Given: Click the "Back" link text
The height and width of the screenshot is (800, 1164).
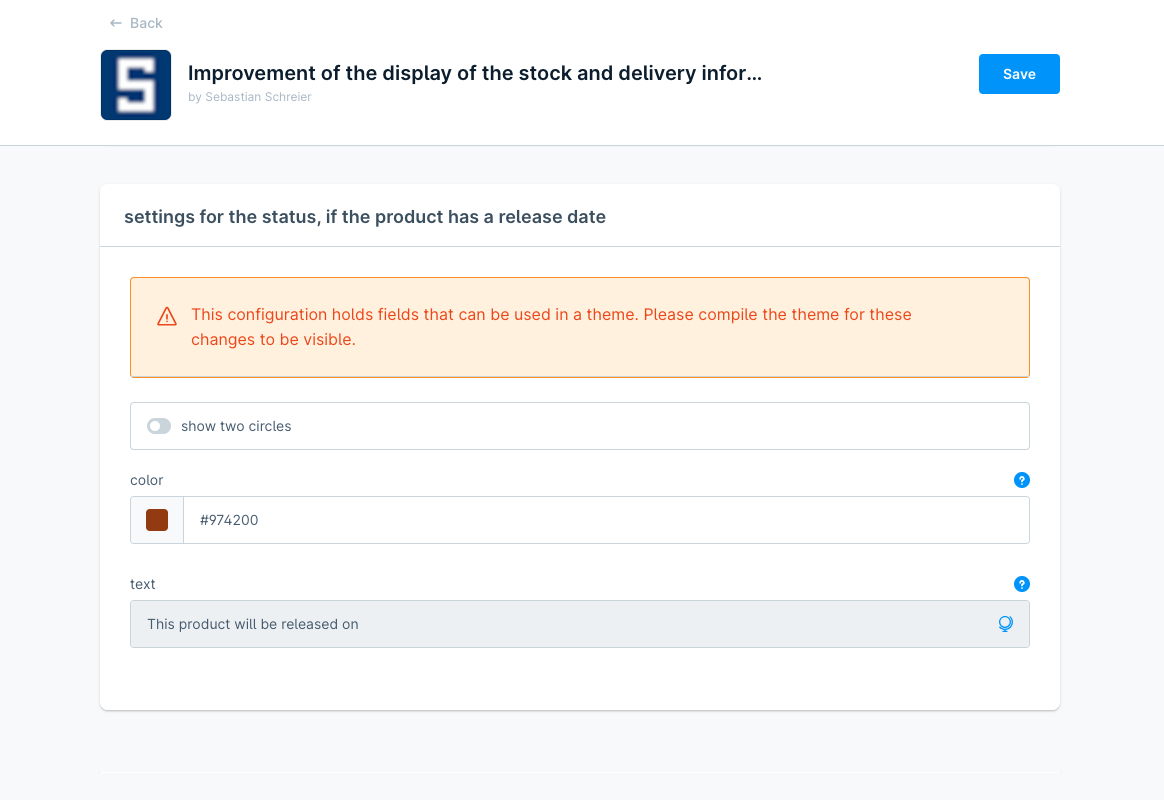Looking at the screenshot, I should tap(146, 23).
